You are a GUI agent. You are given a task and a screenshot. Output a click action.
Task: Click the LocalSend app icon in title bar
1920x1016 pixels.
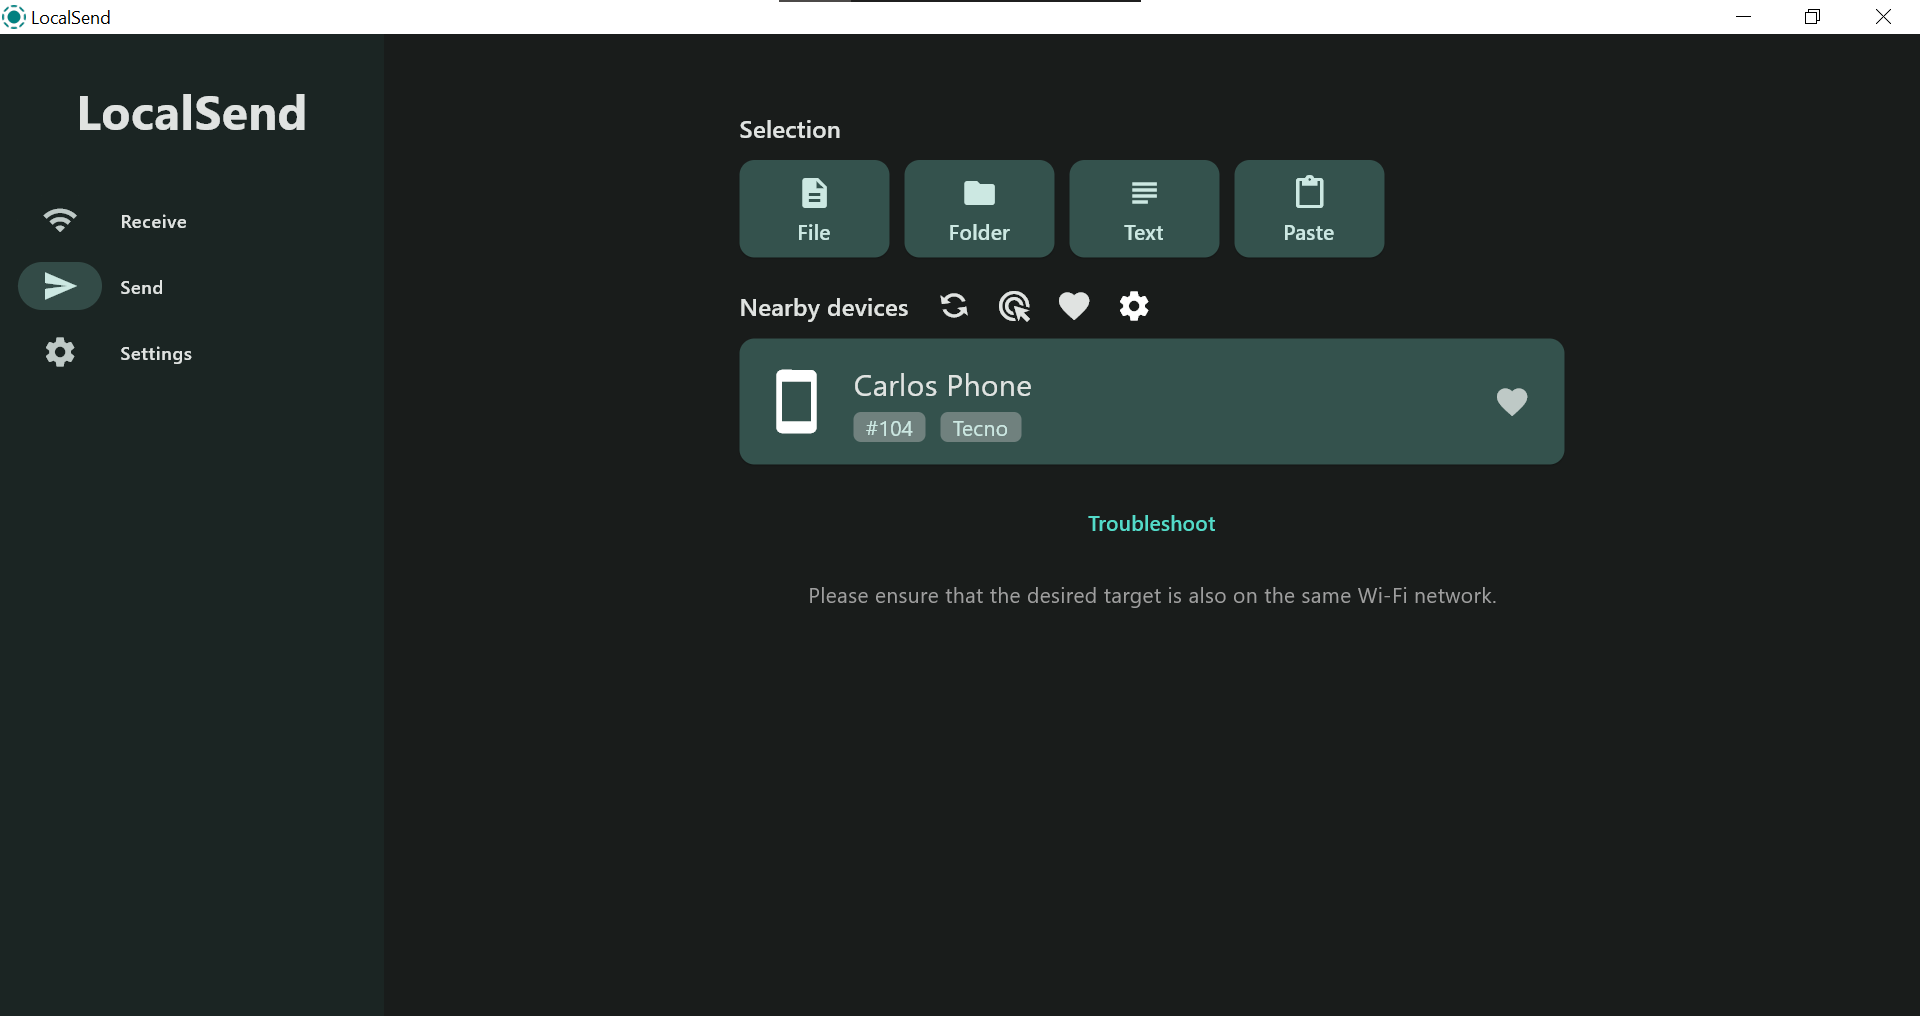[x=14, y=17]
